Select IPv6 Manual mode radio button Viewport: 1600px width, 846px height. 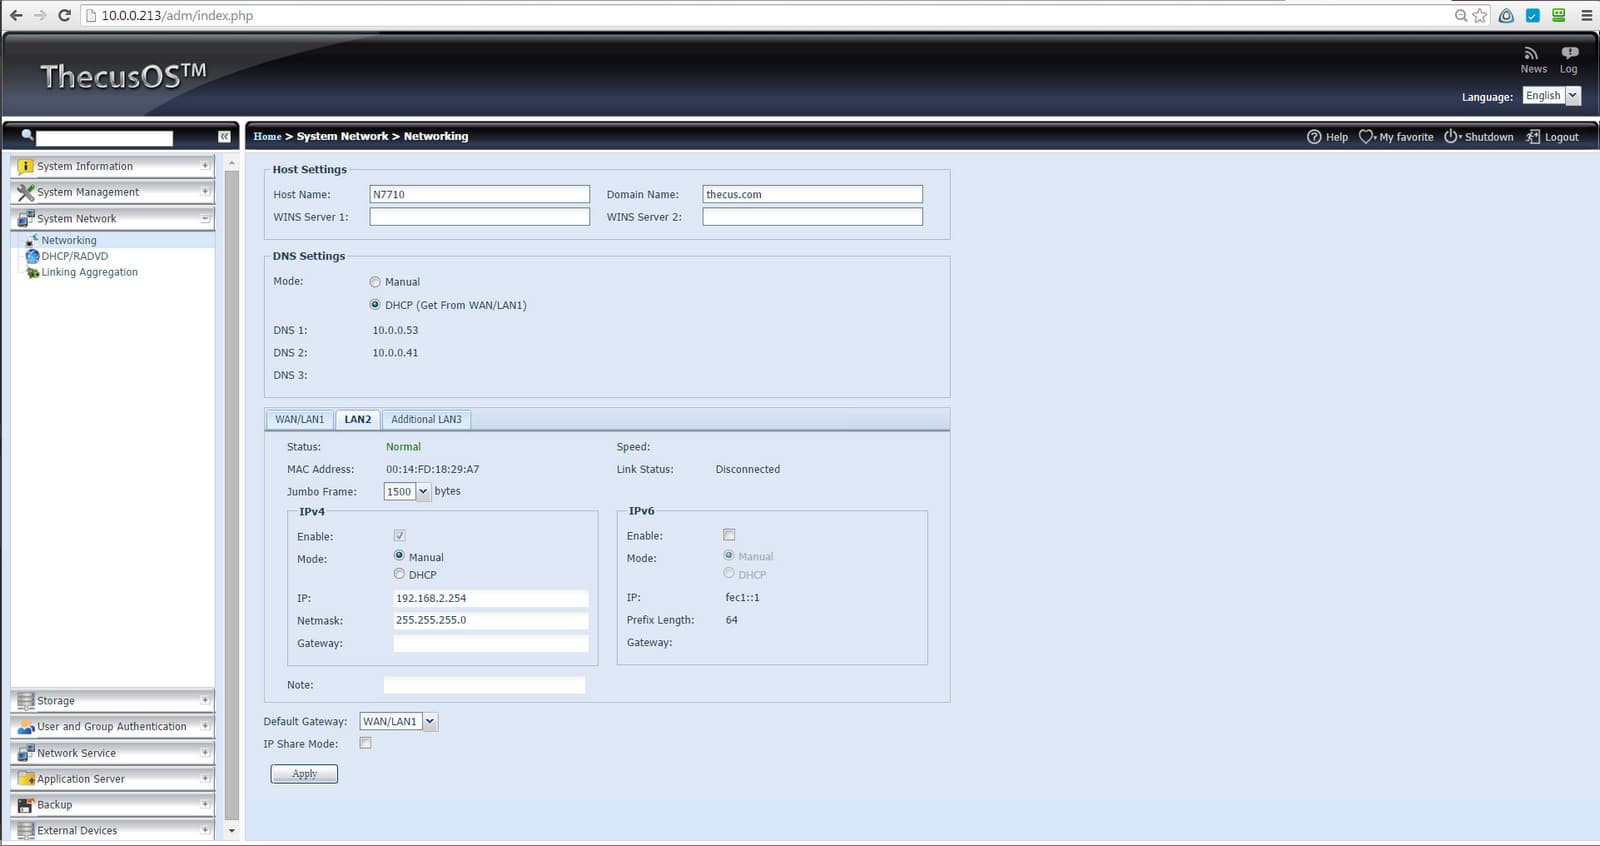click(729, 555)
